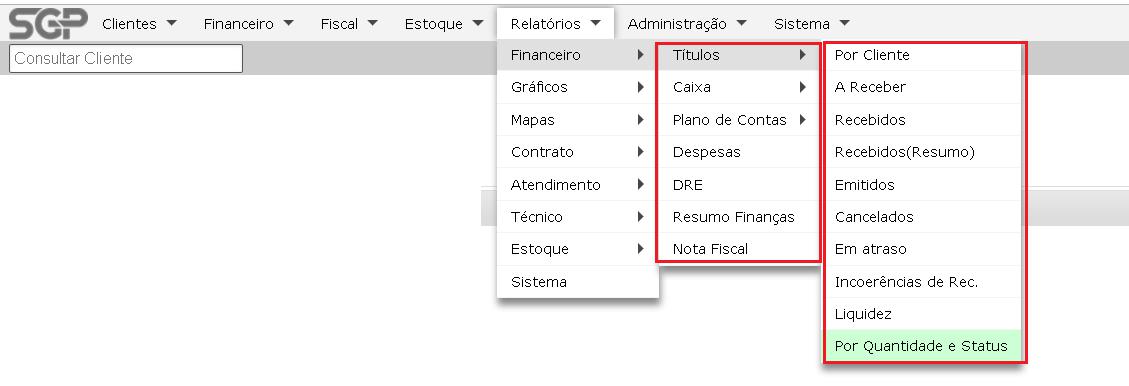Expand the Gráficos submenu arrow
The height and width of the screenshot is (386, 1129).
click(640, 87)
